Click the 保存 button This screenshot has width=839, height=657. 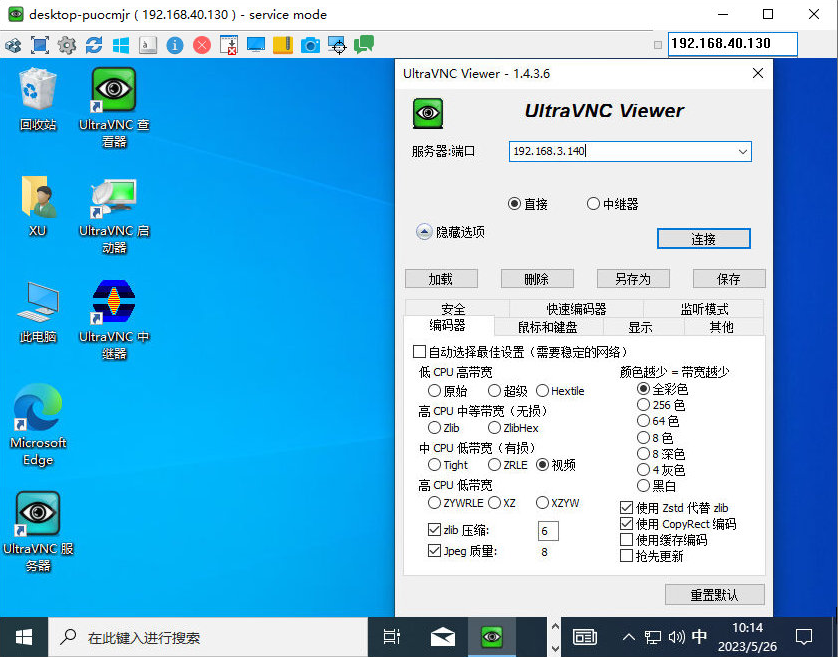[729, 279]
